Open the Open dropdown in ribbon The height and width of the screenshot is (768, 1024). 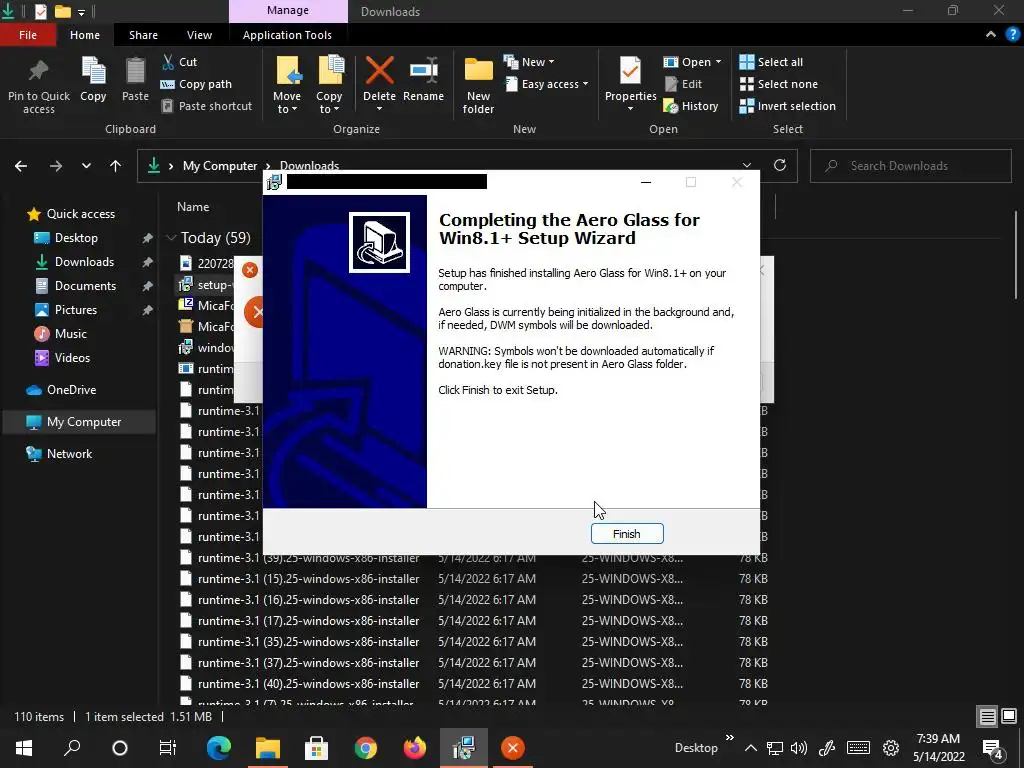pyautogui.click(x=692, y=62)
